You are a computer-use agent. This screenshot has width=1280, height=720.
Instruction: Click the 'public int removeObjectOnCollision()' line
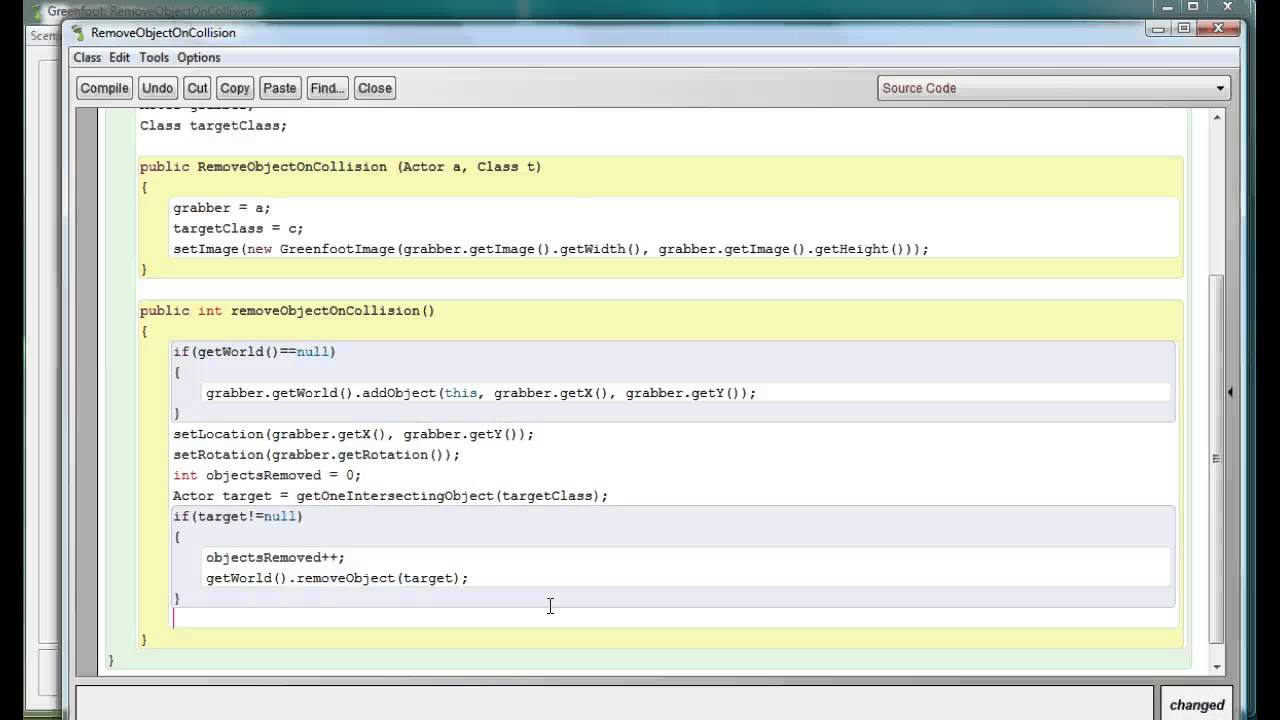tap(287, 311)
